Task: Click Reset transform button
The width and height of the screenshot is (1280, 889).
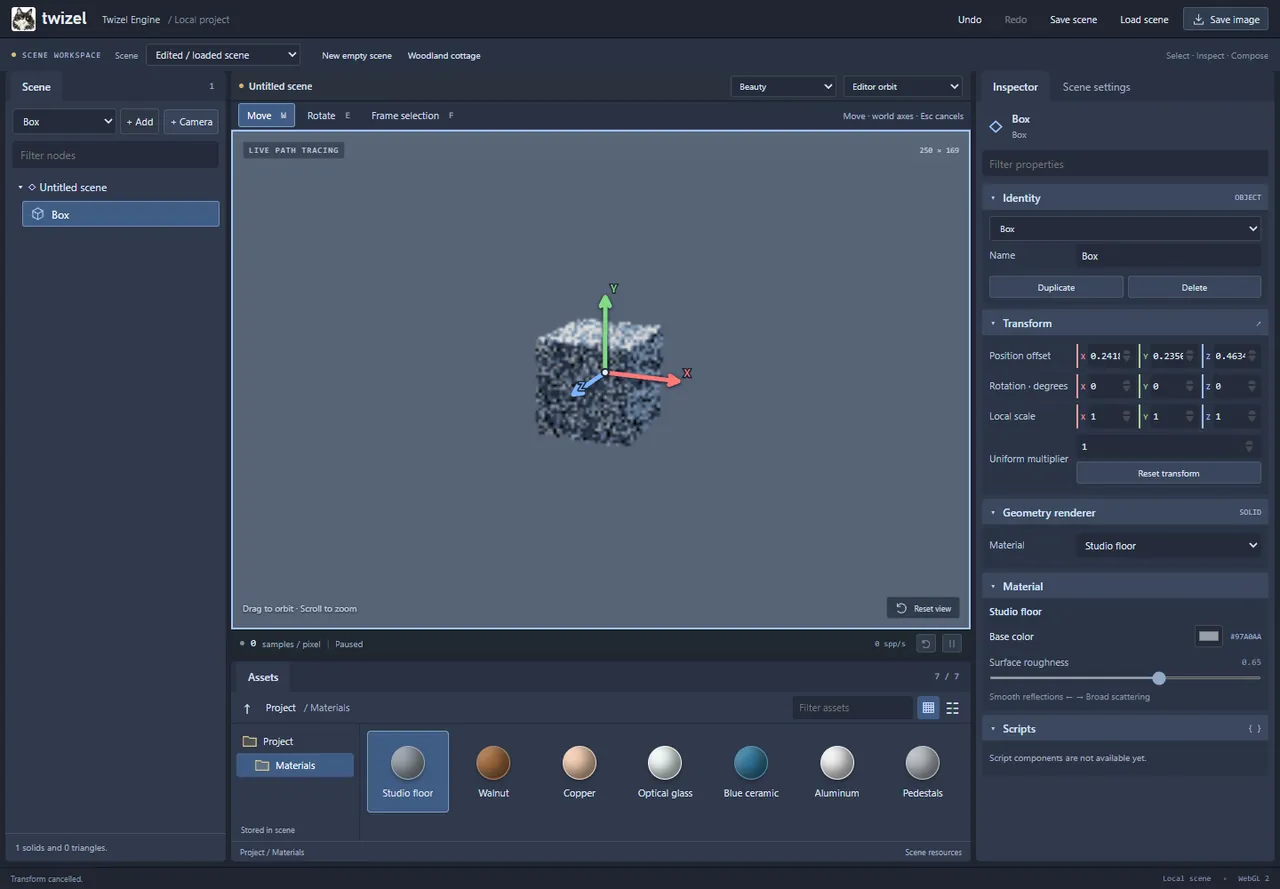Action: [x=1168, y=473]
